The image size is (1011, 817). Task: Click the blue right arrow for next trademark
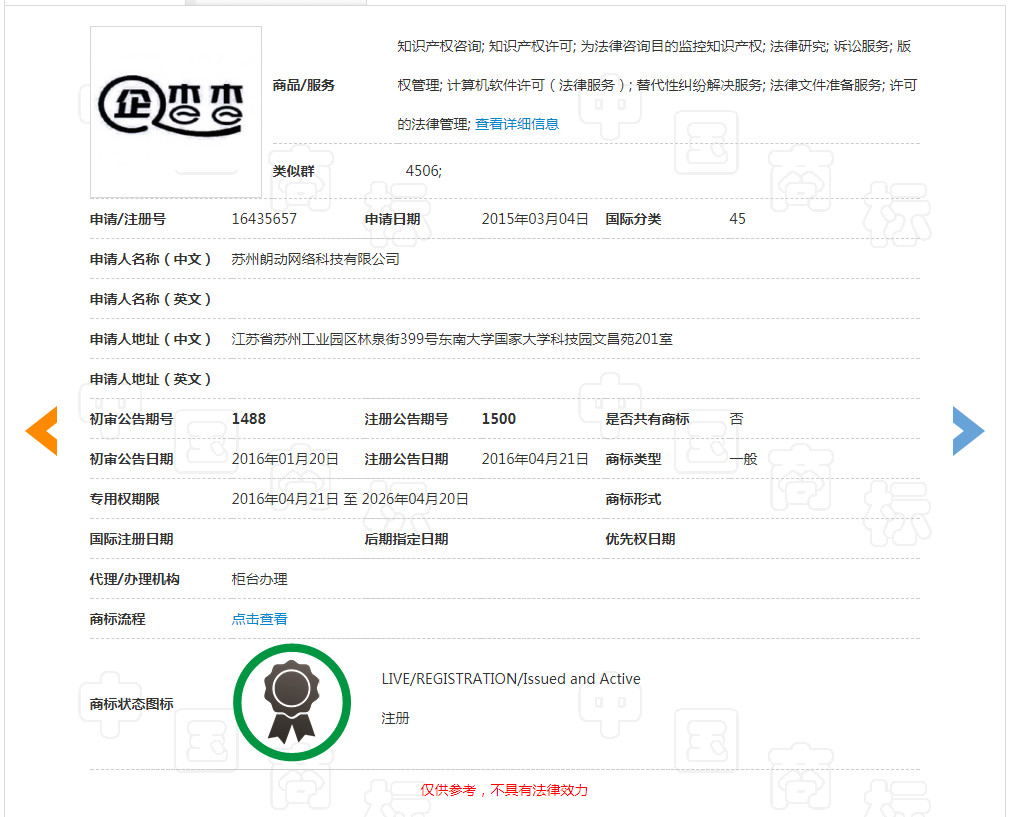click(968, 431)
